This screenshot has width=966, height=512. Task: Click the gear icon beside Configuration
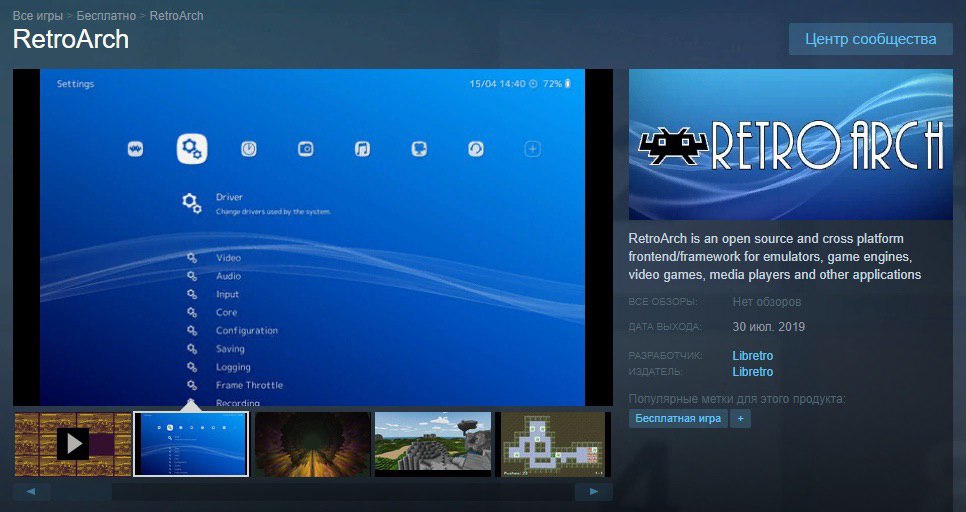192,331
